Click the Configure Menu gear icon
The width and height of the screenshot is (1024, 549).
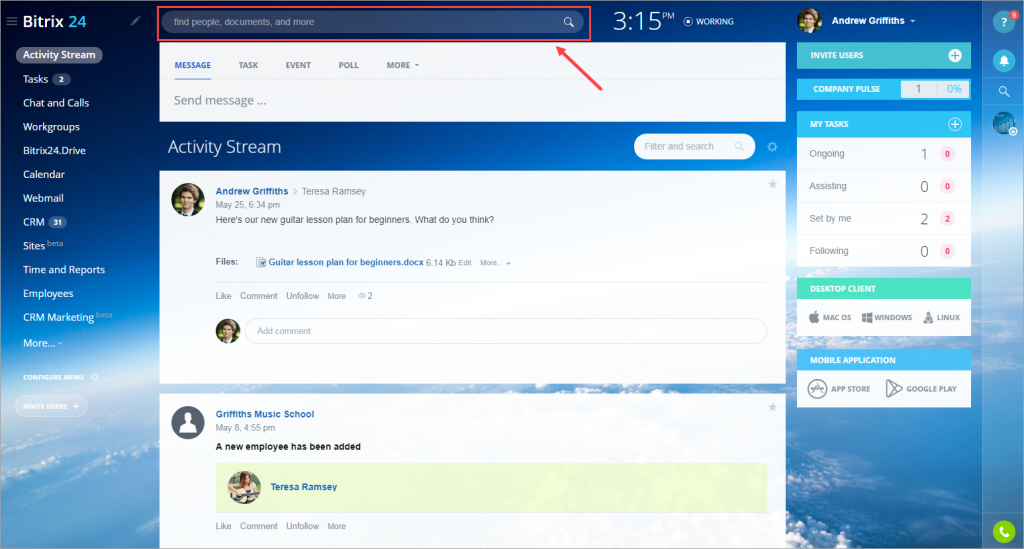point(95,377)
